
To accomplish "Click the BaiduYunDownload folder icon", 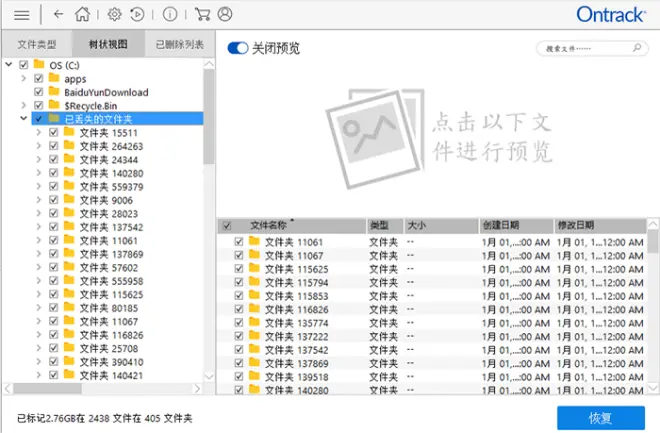I will pos(54,91).
